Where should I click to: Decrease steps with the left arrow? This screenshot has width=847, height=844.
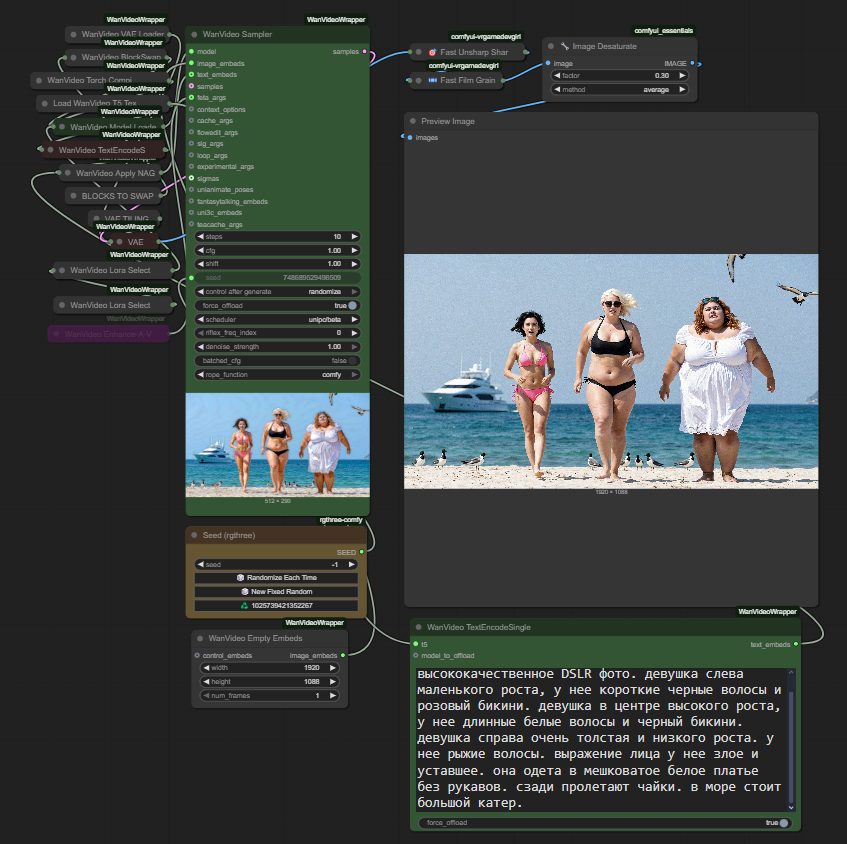[x=200, y=237]
